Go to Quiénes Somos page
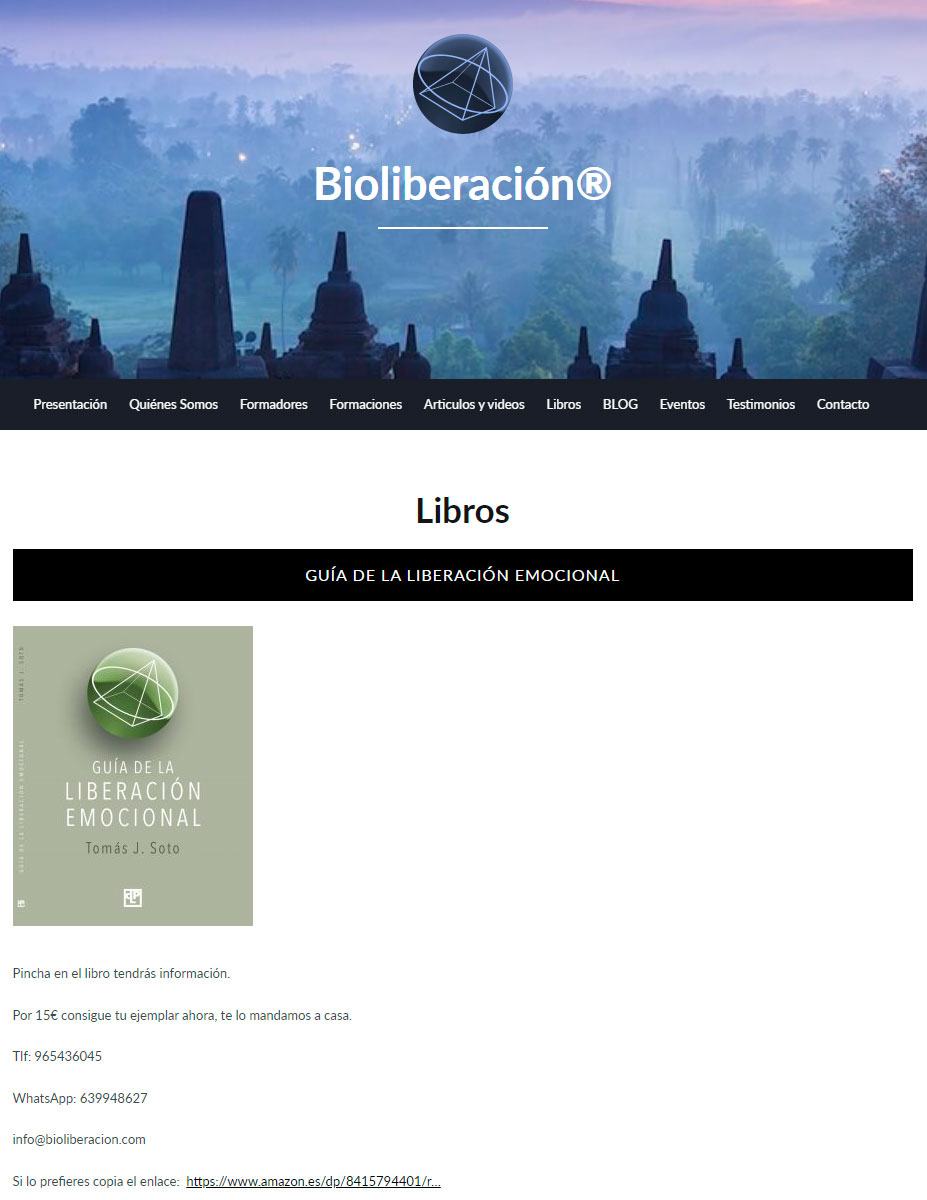The image size is (927, 1200). (x=173, y=404)
